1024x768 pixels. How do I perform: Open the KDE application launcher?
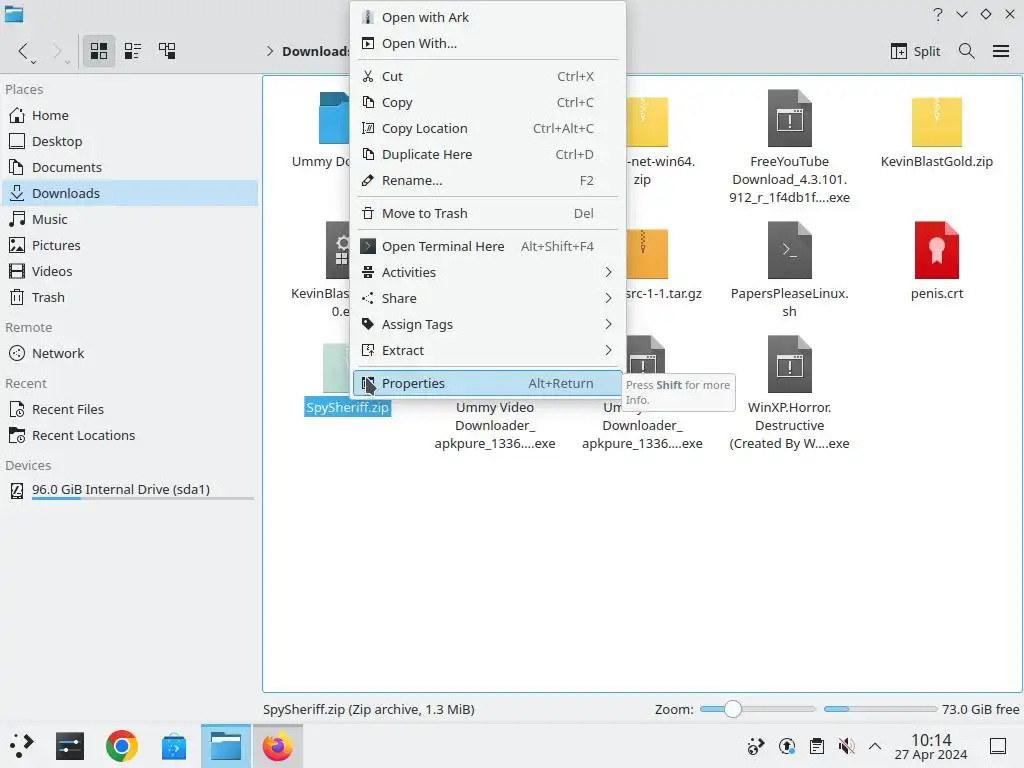(21, 746)
